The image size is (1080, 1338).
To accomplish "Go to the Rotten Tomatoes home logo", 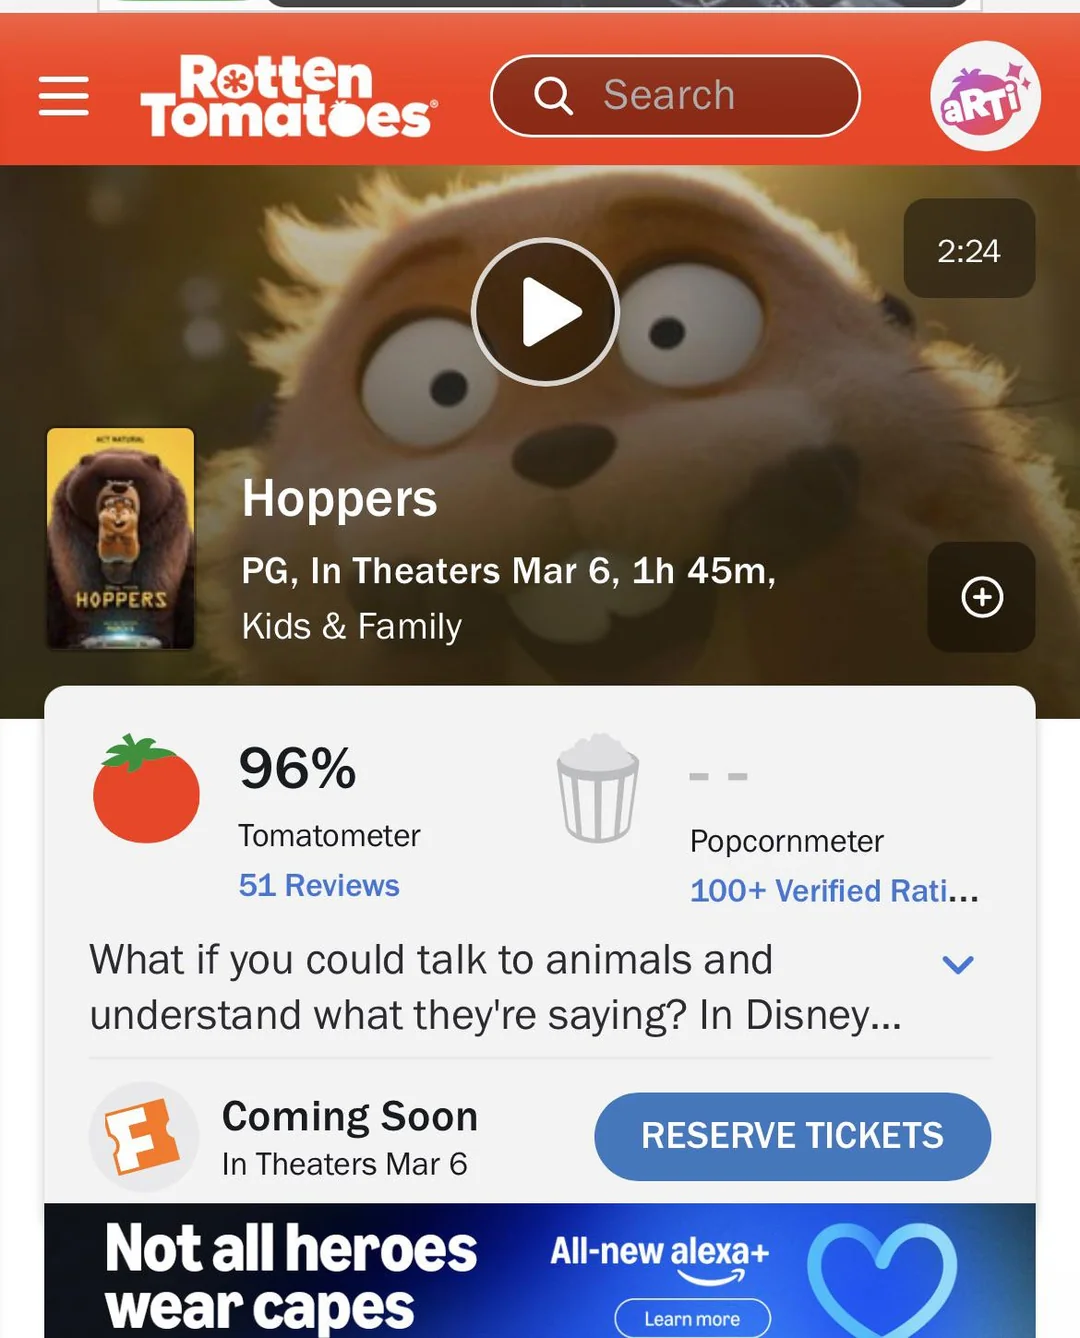I will click(x=288, y=96).
